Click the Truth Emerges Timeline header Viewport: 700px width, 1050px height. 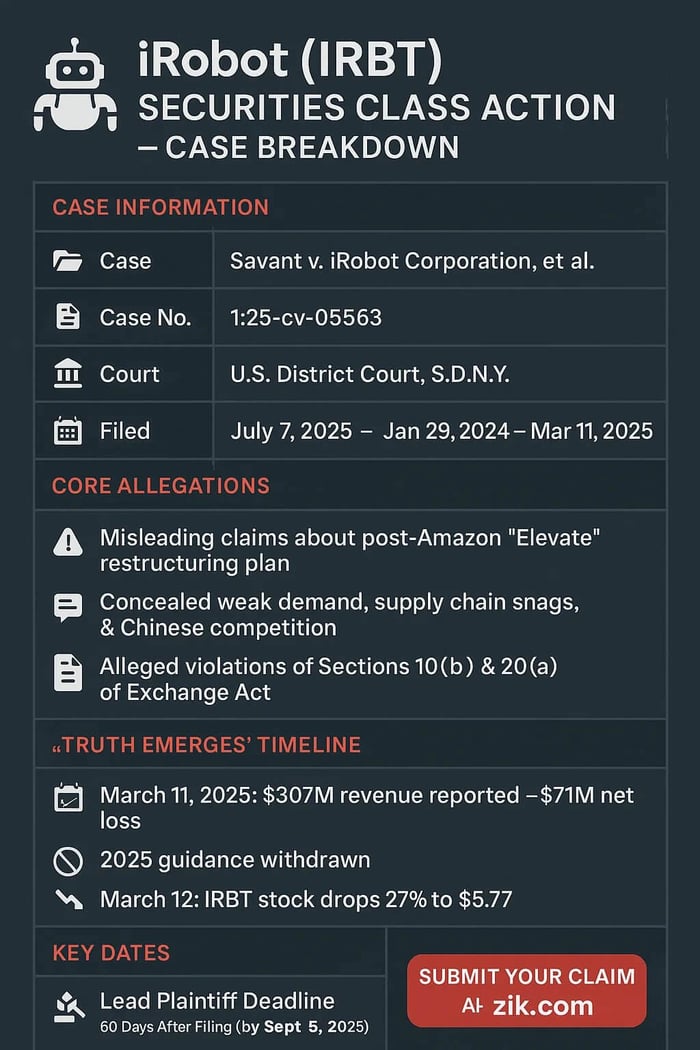206,745
